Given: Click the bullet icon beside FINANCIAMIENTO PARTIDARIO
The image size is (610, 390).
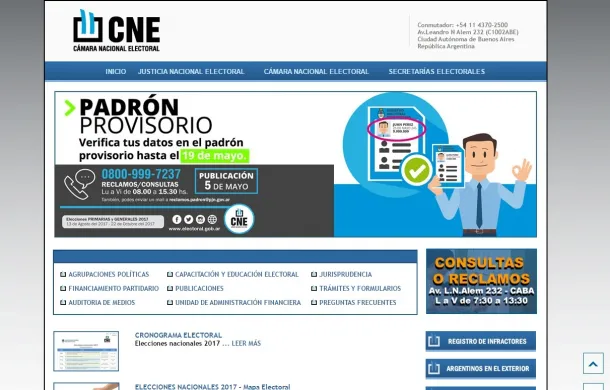Looking at the screenshot, I should coord(63,288).
